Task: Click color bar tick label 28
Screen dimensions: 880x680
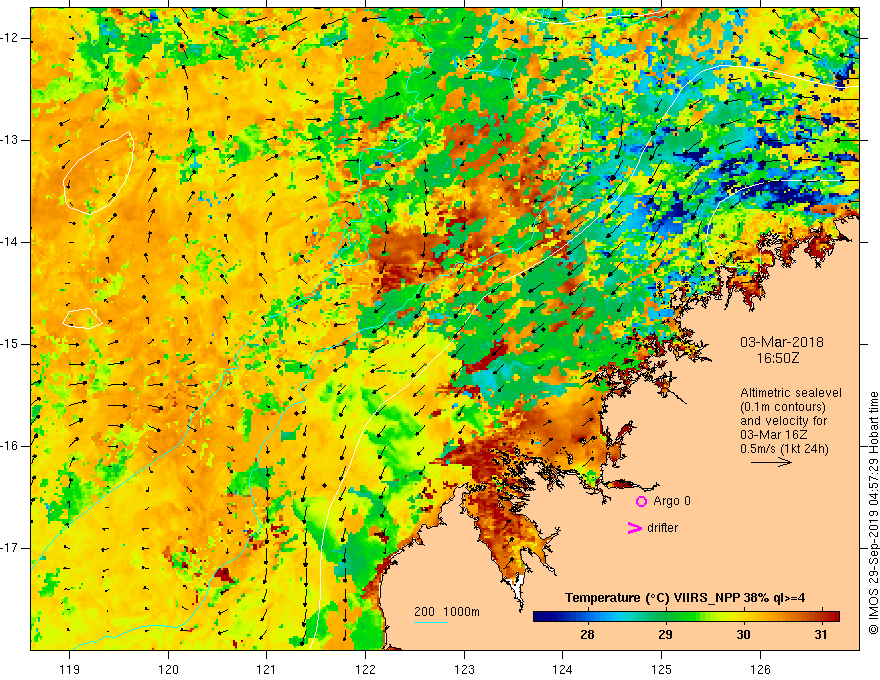Action: coord(587,635)
